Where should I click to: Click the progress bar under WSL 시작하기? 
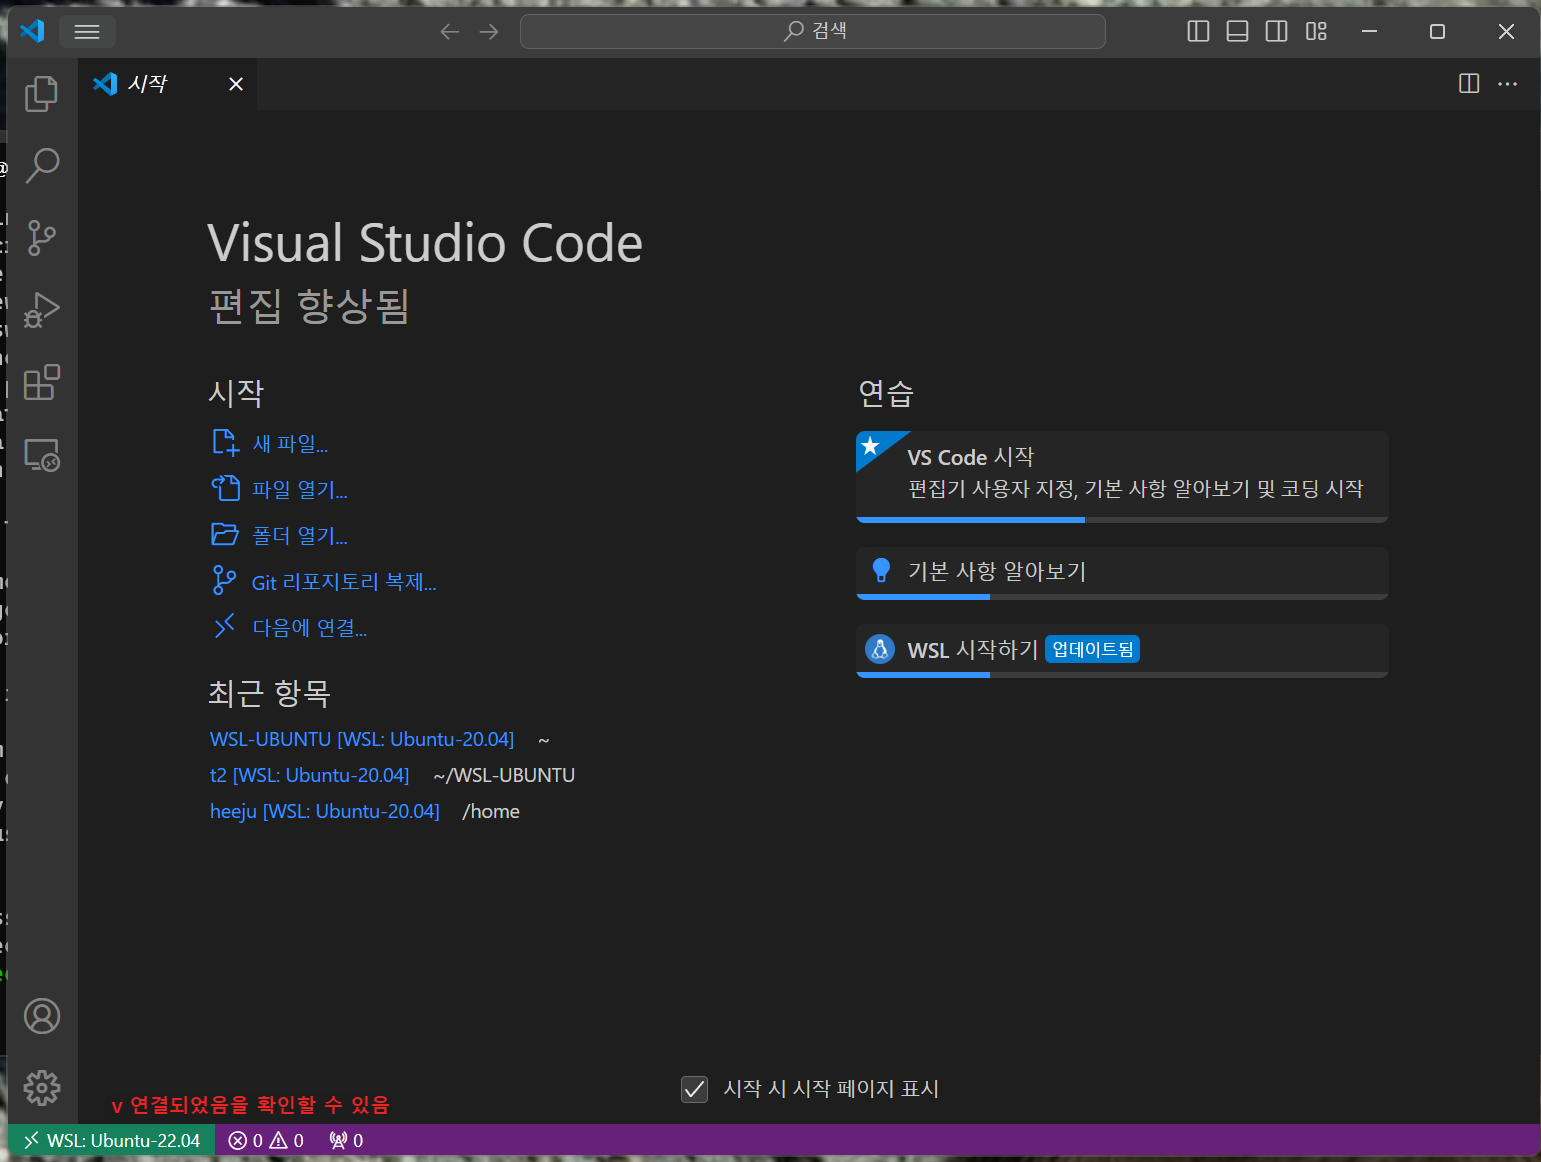pyautogui.click(x=1122, y=675)
